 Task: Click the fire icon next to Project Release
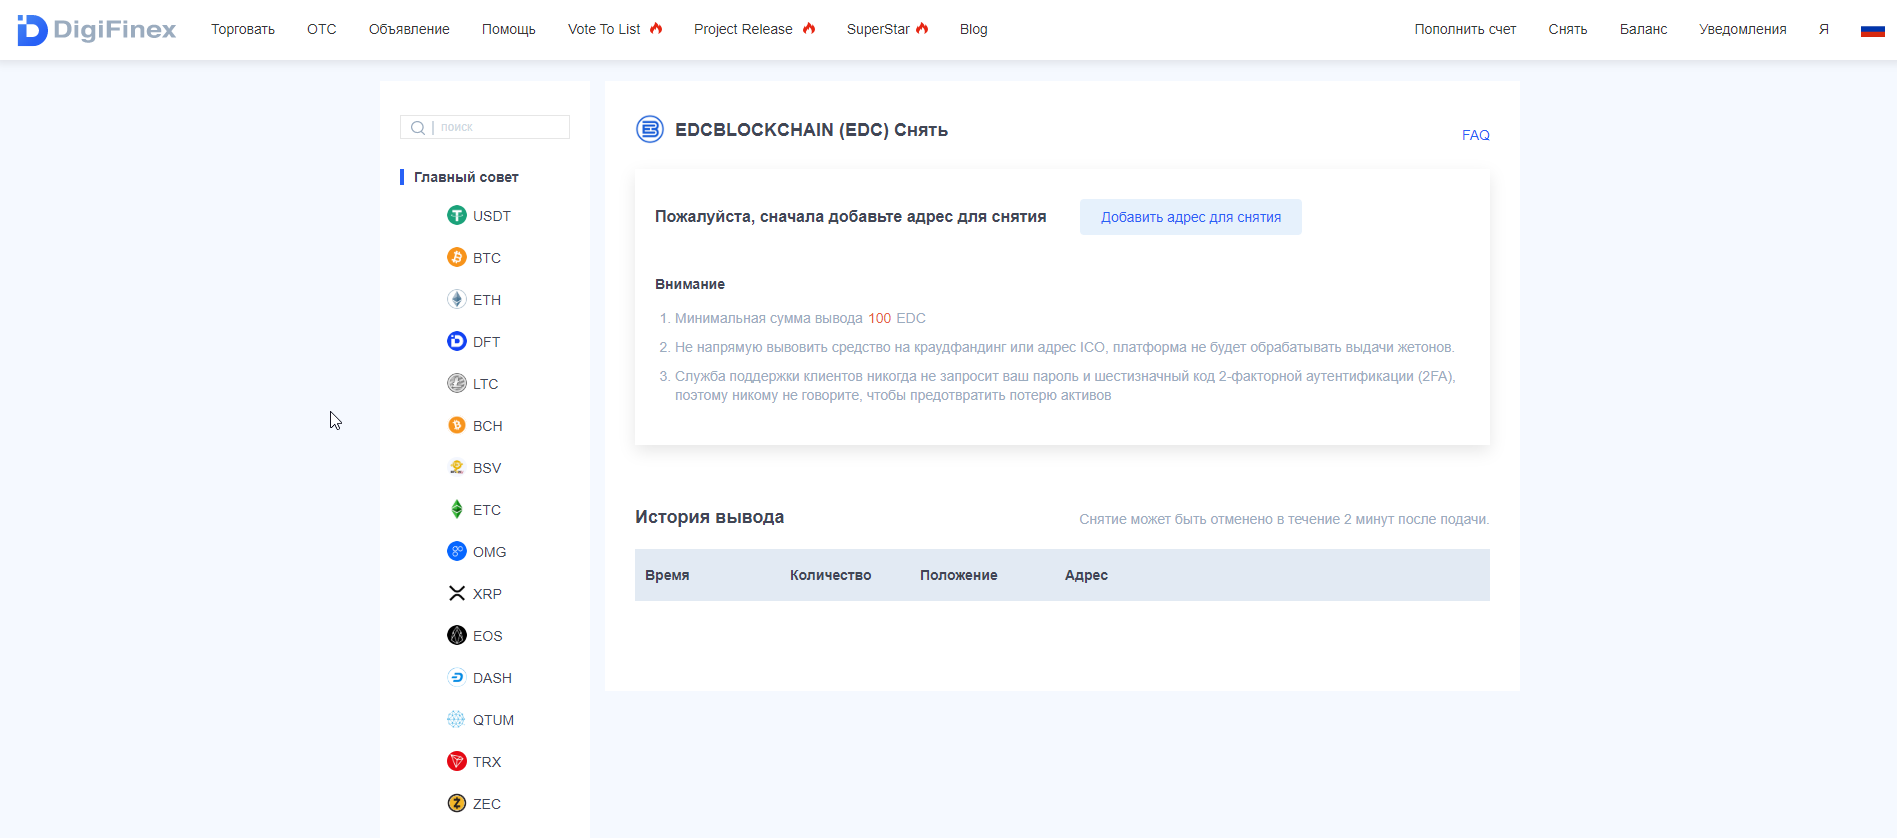[809, 28]
